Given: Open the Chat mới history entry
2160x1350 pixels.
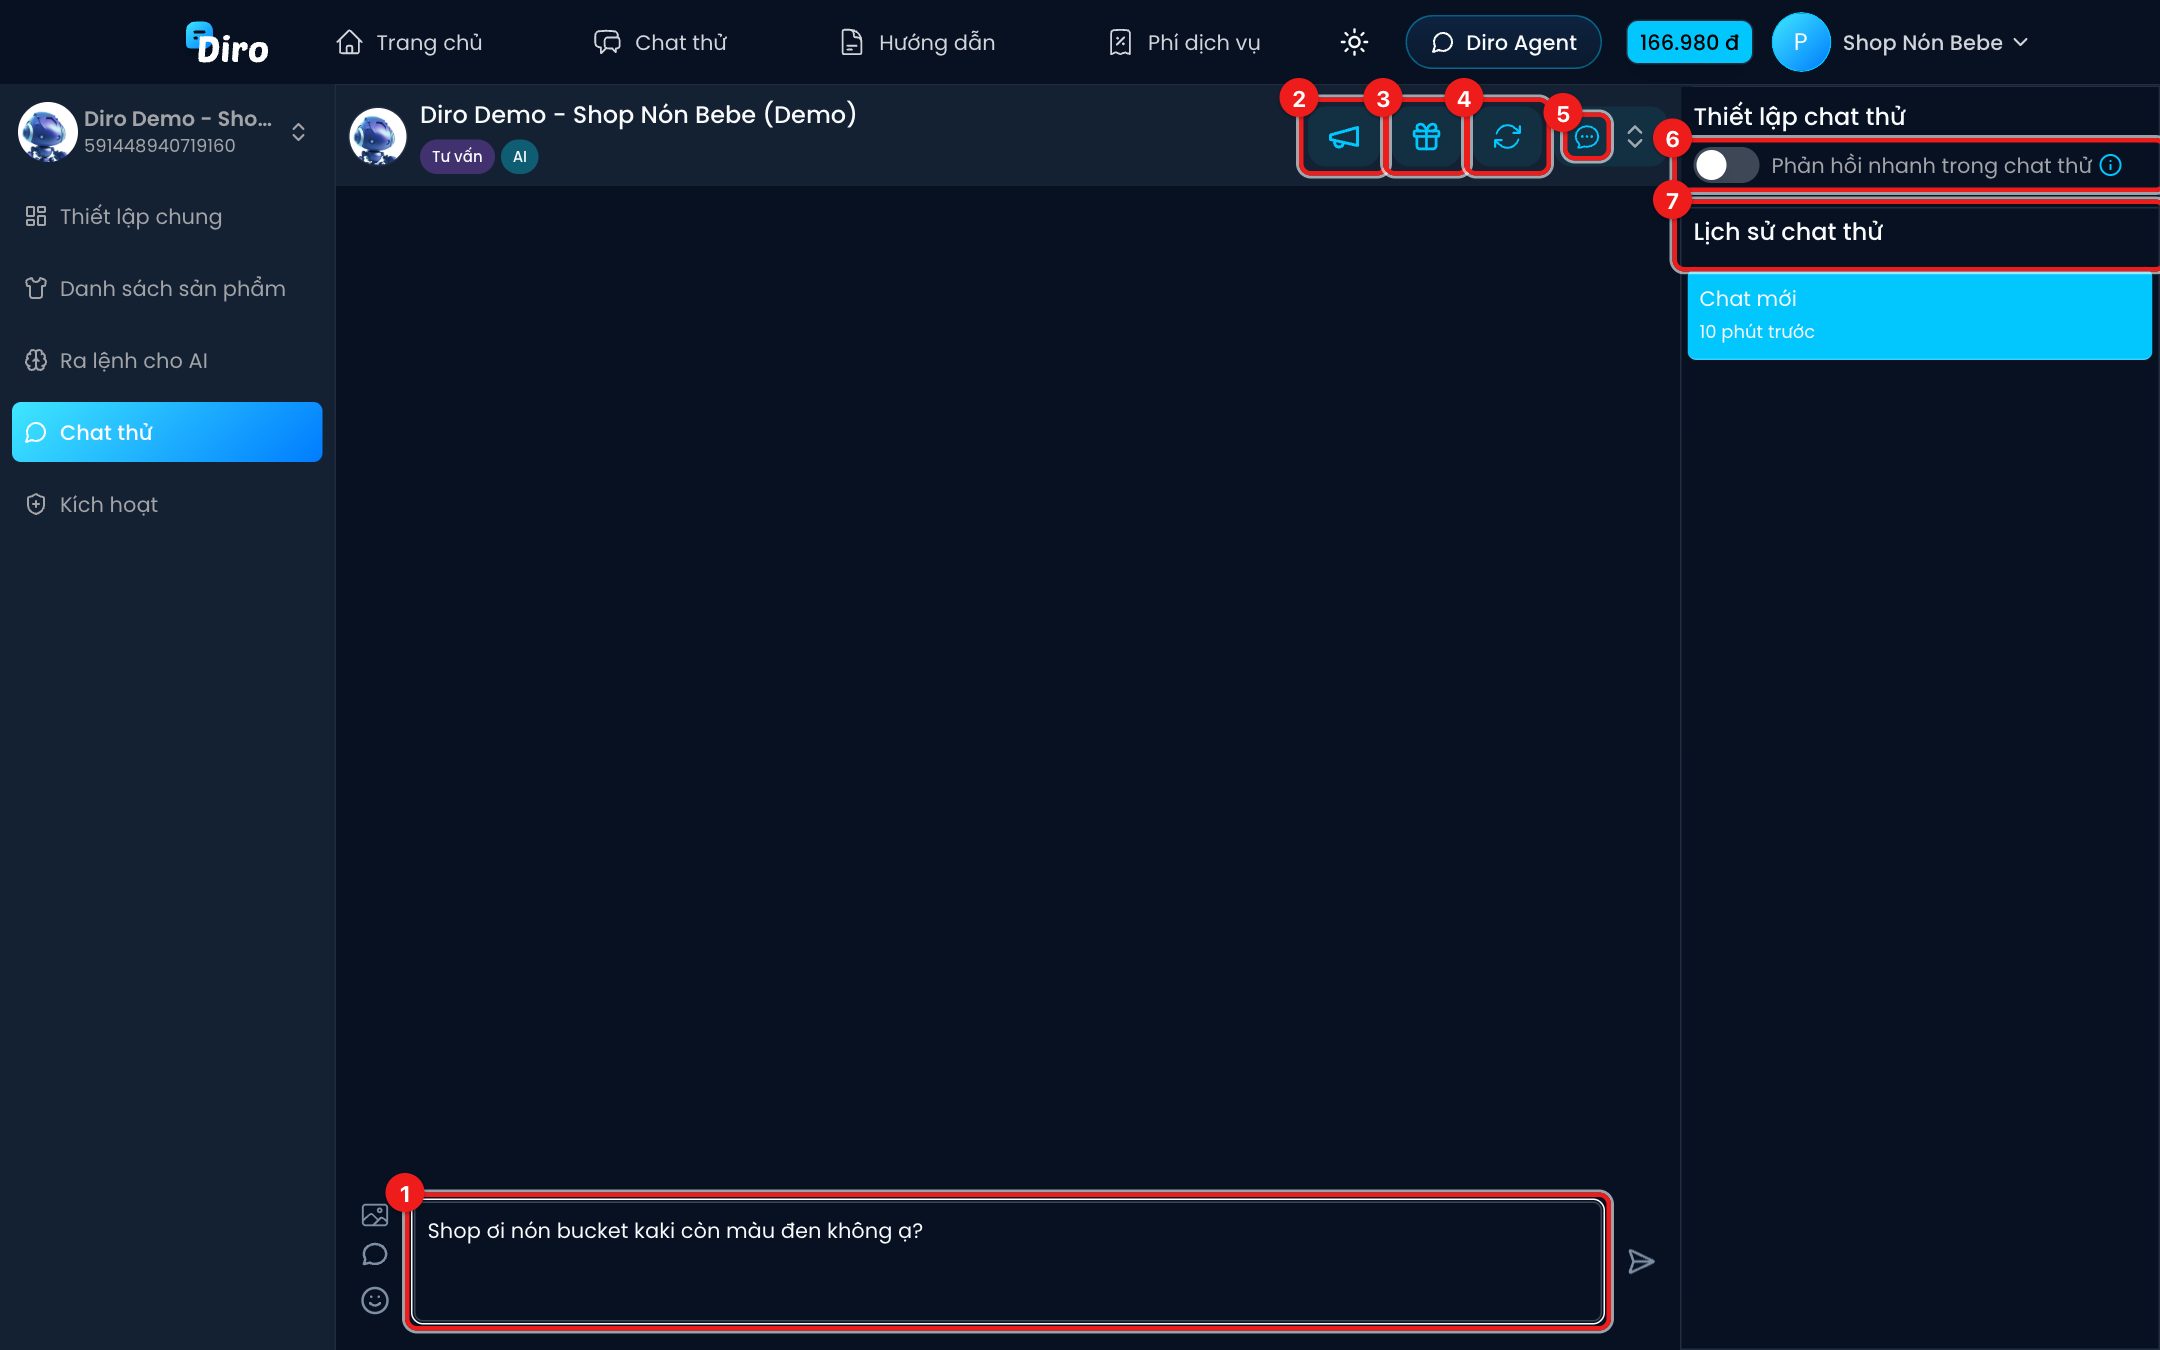Looking at the screenshot, I should click(x=1919, y=315).
